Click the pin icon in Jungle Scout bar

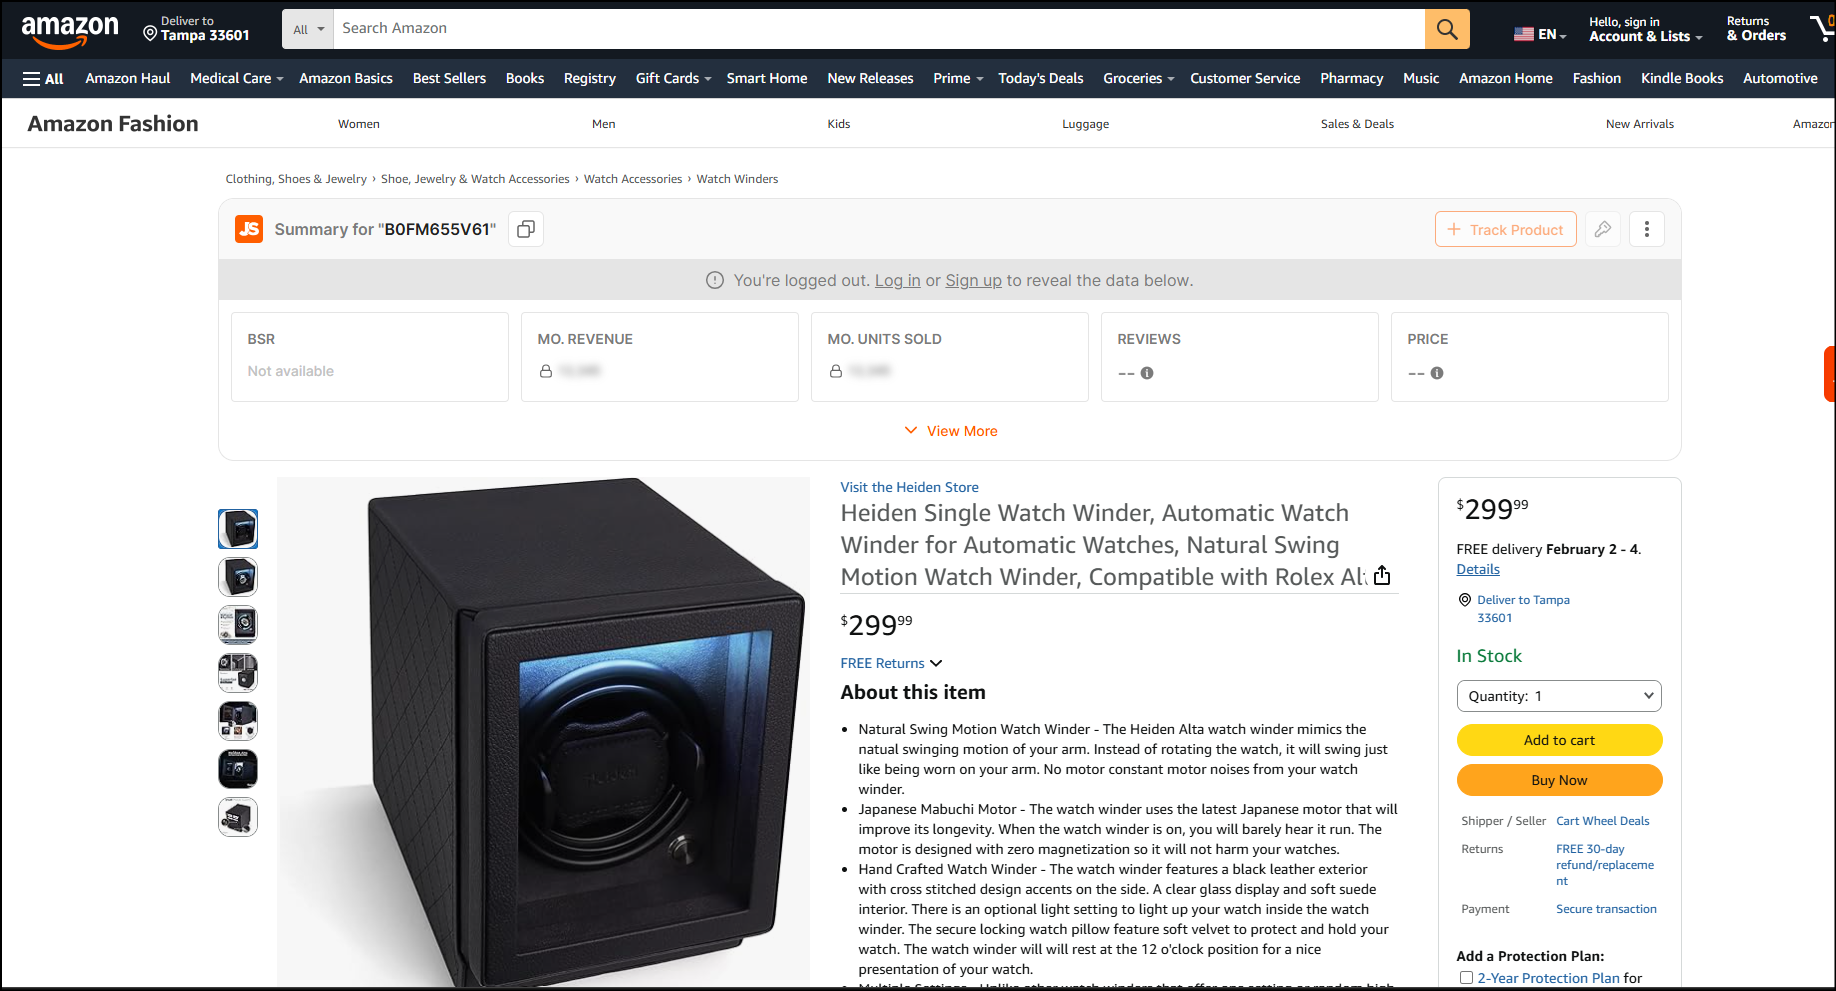pos(1603,229)
